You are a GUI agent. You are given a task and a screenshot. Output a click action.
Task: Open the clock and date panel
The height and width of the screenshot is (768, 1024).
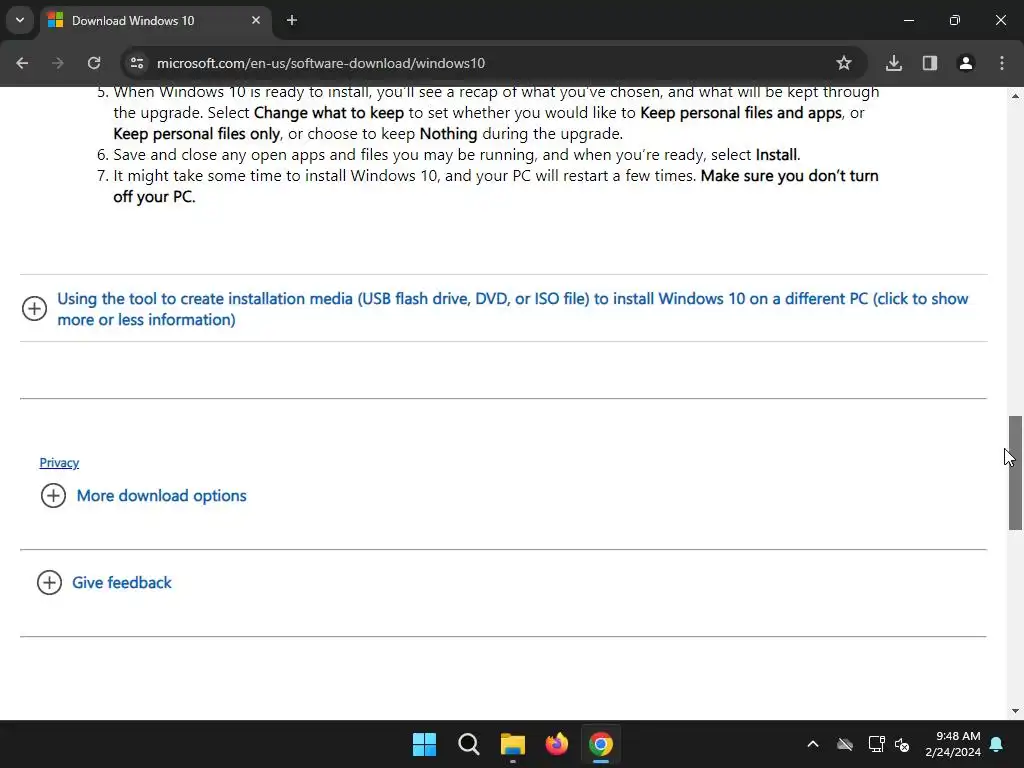953,744
